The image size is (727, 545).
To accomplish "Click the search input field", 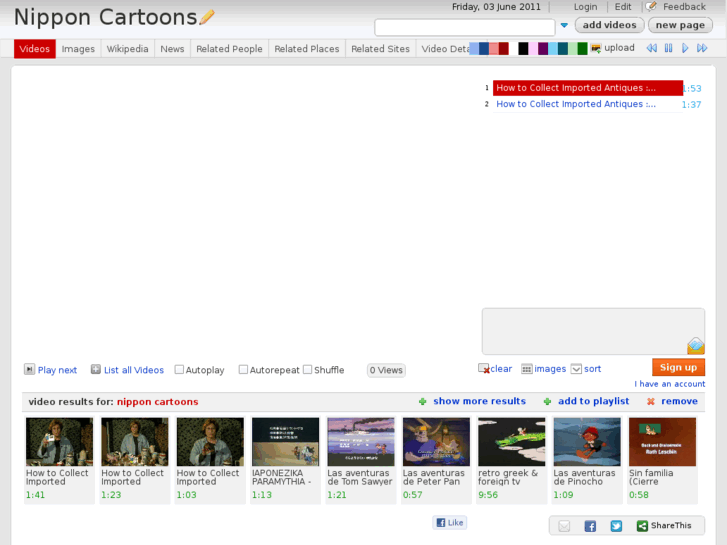I will (465, 27).
